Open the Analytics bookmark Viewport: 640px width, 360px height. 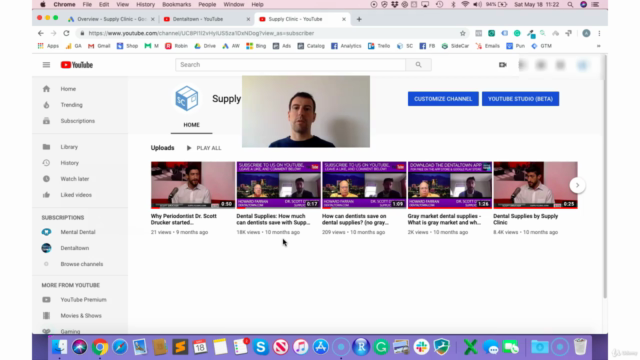346,46
